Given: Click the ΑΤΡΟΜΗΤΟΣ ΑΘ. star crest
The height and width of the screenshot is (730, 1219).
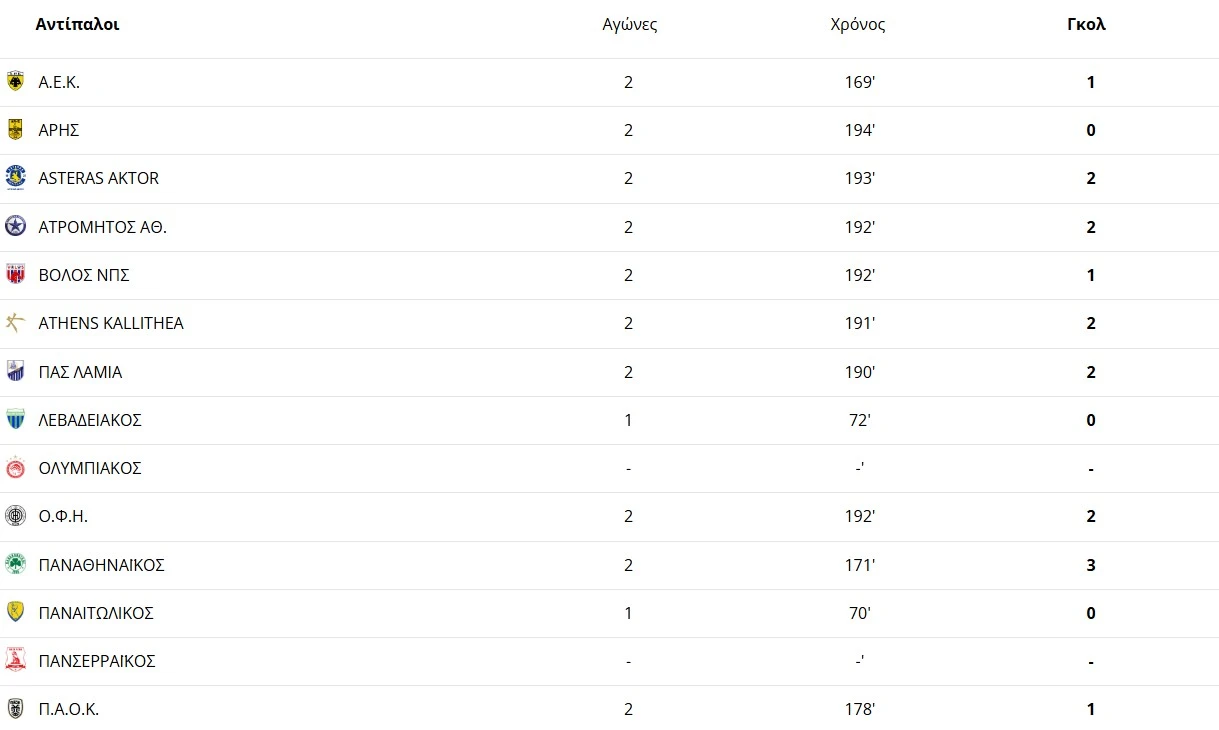Looking at the screenshot, I should [x=15, y=227].
